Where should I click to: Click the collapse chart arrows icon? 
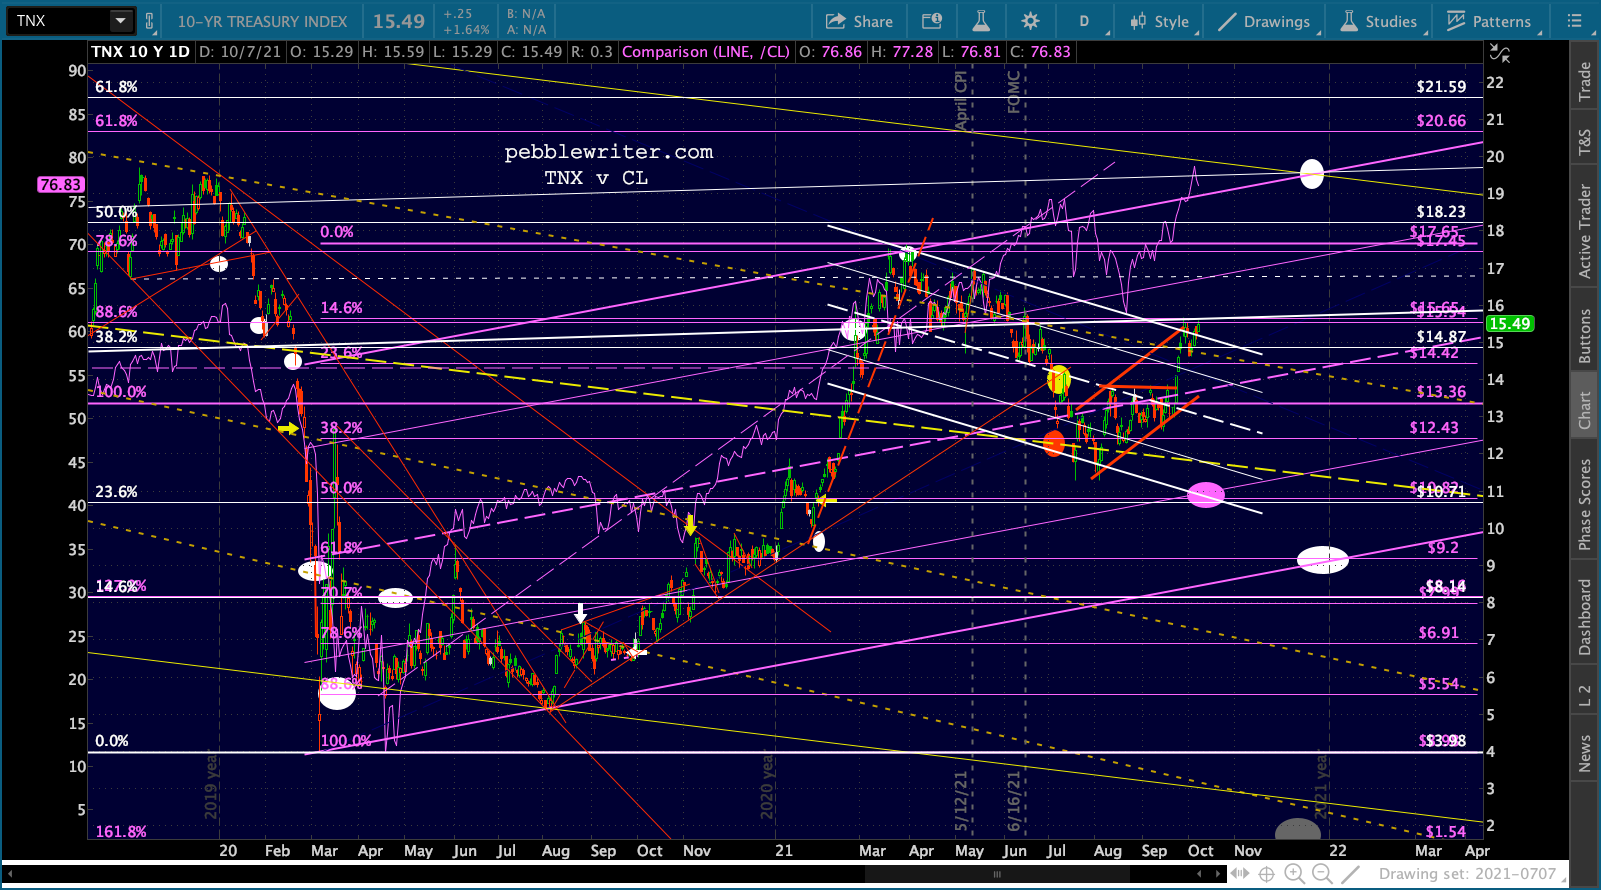pyautogui.click(x=1499, y=54)
